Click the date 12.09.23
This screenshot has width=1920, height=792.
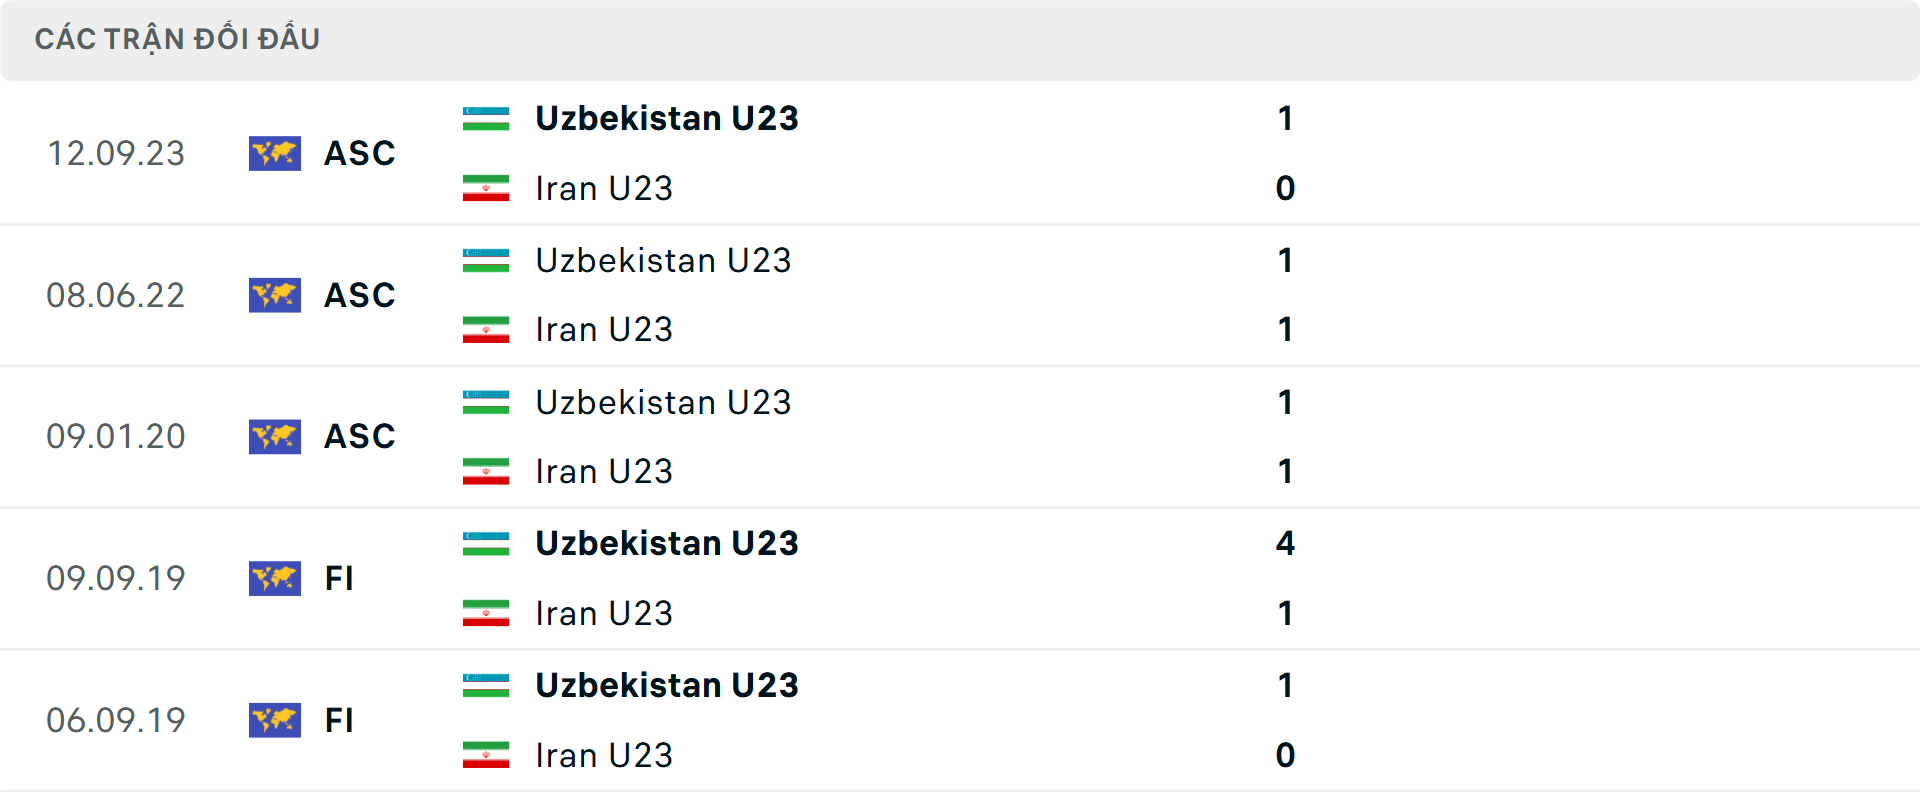(117, 153)
